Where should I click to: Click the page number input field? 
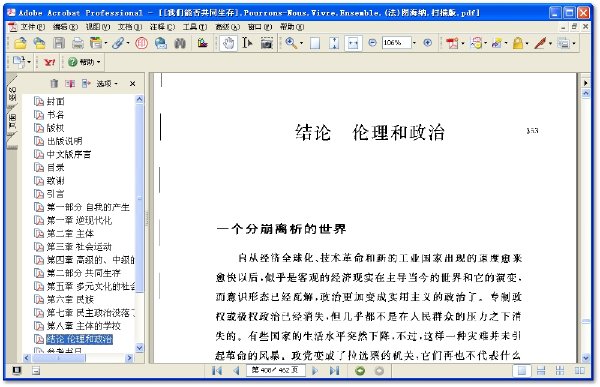point(276,370)
